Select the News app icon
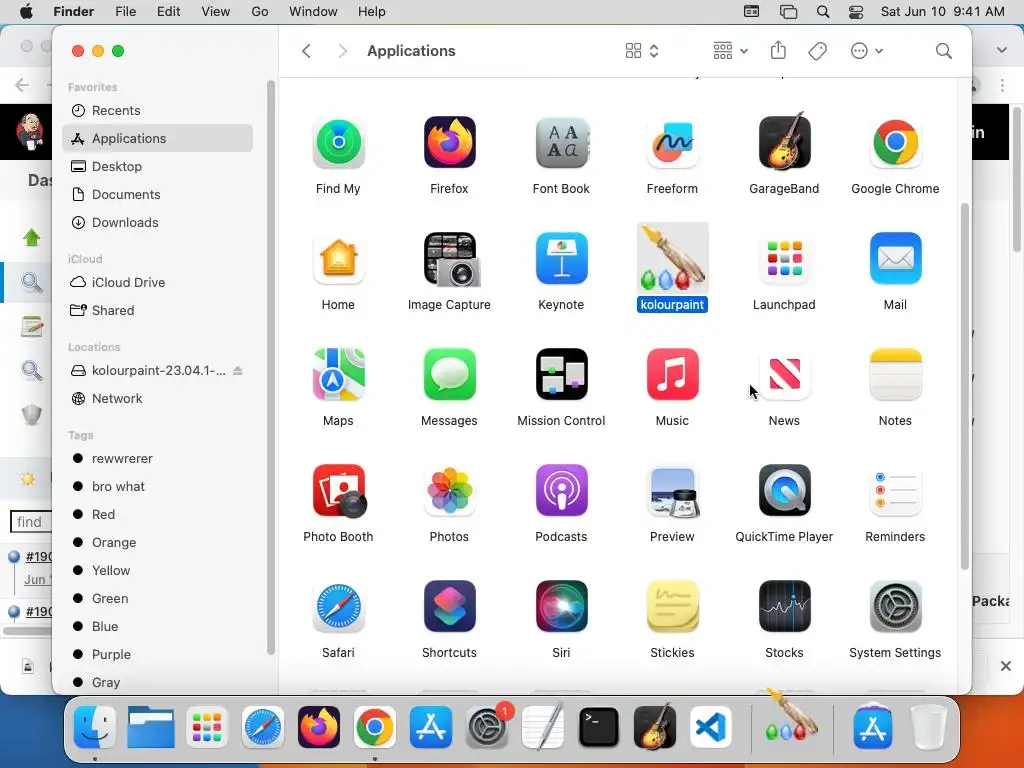The width and height of the screenshot is (1024, 768). [x=784, y=374]
